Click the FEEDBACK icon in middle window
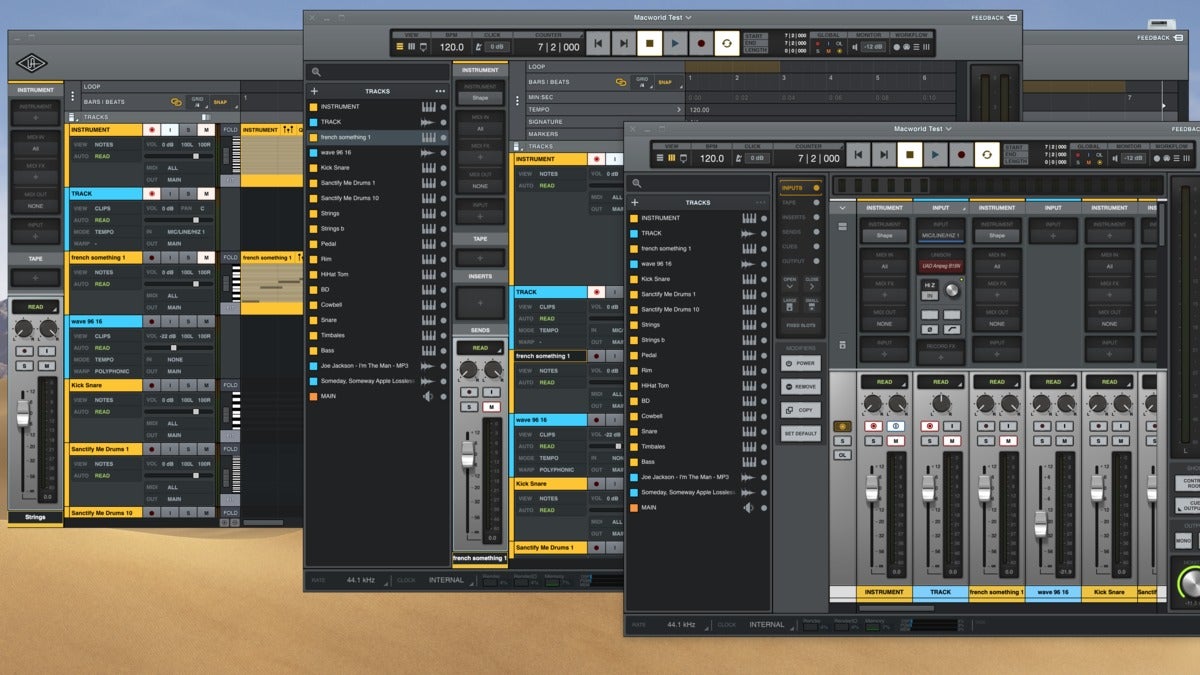The width and height of the screenshot is (1200, 675). click(x=1011, y=18)
